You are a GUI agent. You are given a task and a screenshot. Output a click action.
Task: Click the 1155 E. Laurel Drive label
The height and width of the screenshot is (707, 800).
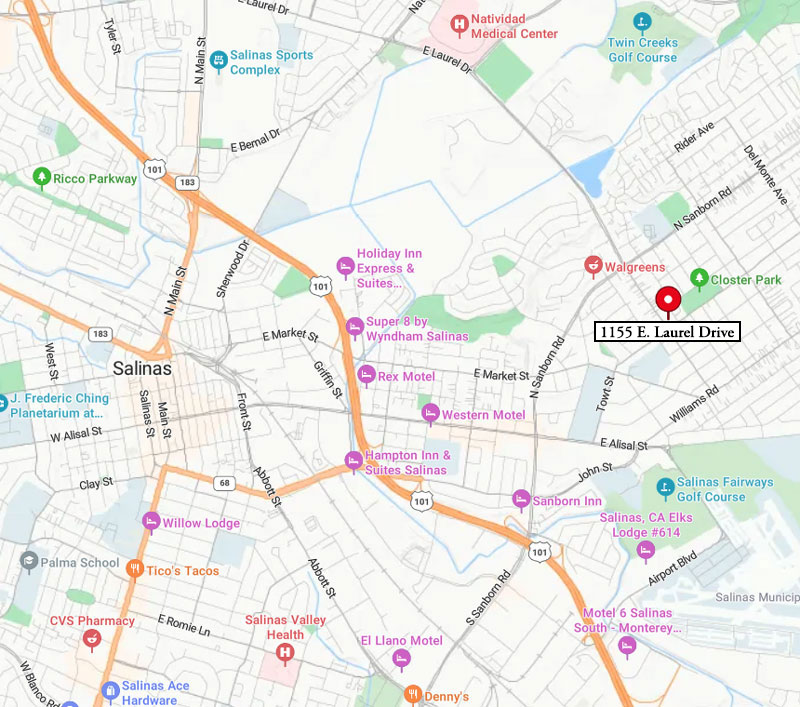[667, 332]
